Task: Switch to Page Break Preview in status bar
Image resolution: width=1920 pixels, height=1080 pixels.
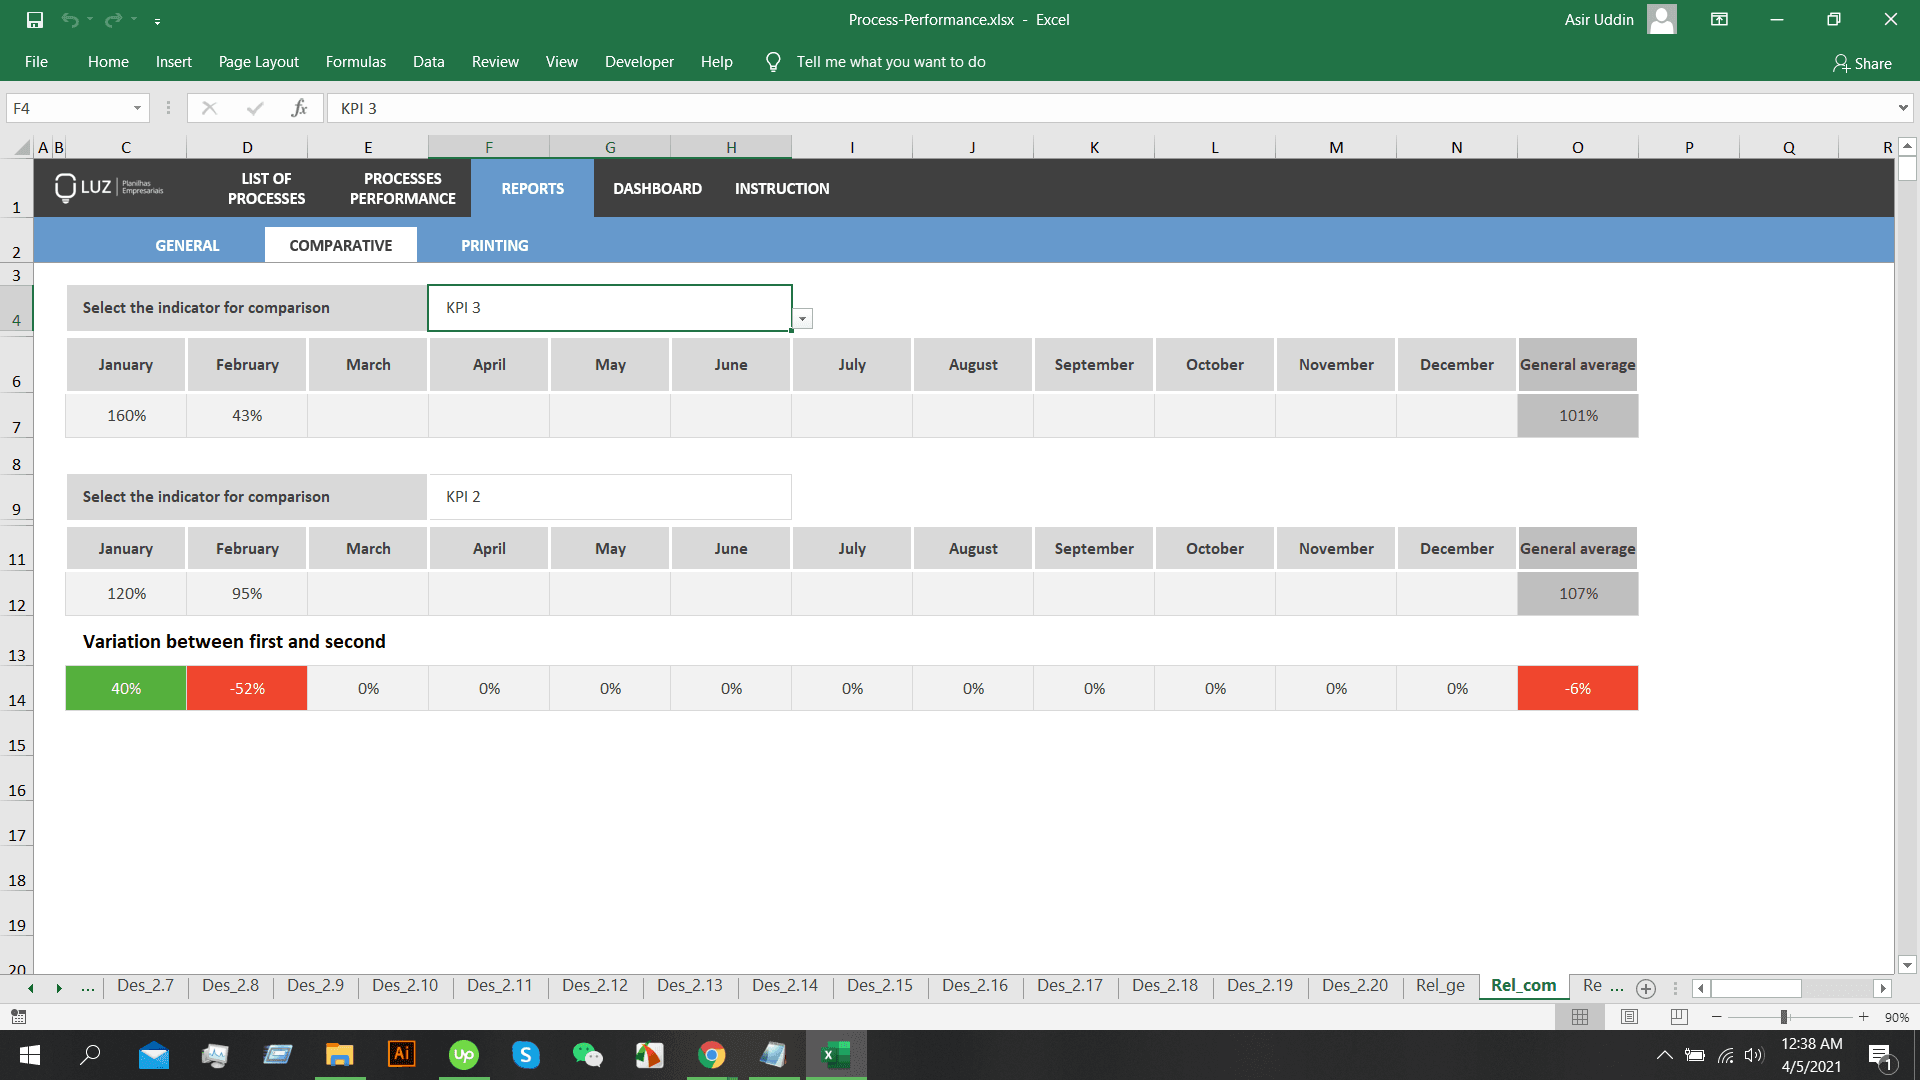Action: 1678,1017
